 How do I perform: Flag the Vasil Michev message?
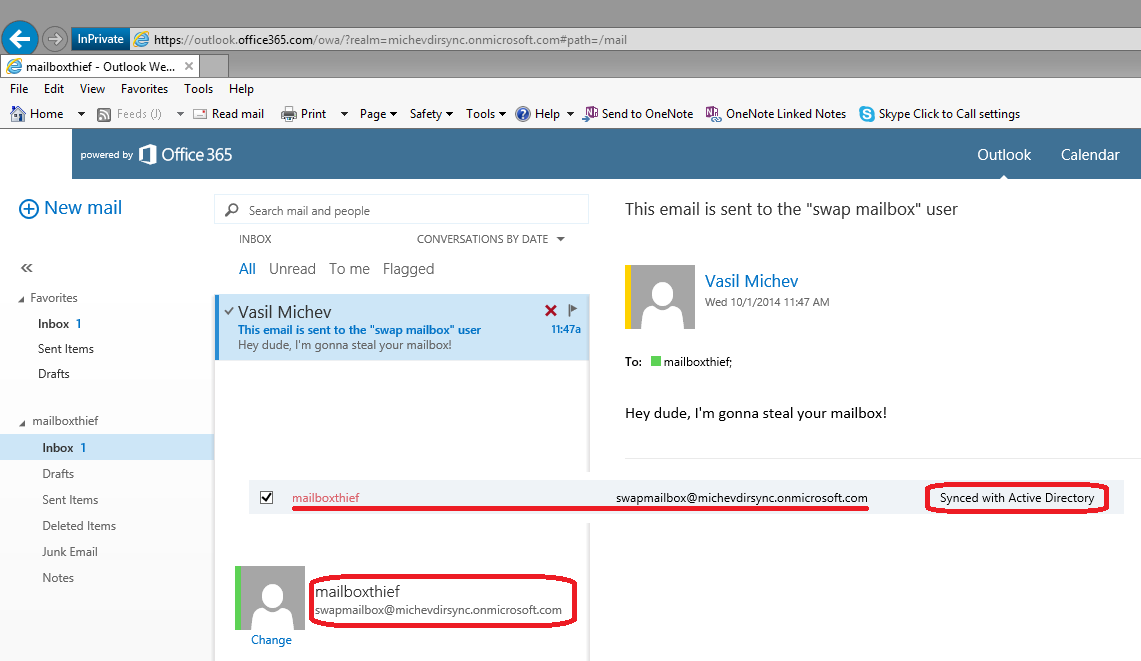pos(573,311)
